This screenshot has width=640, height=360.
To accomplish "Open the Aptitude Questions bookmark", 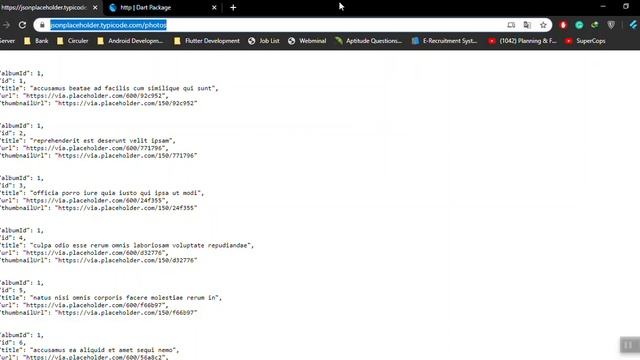I will tap(369, 41).
